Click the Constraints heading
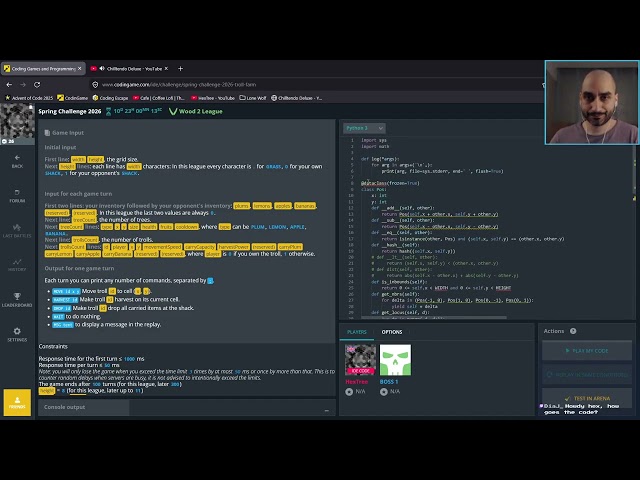The width and height of the screenshot is (640, 480). click(x=53, y=346)
